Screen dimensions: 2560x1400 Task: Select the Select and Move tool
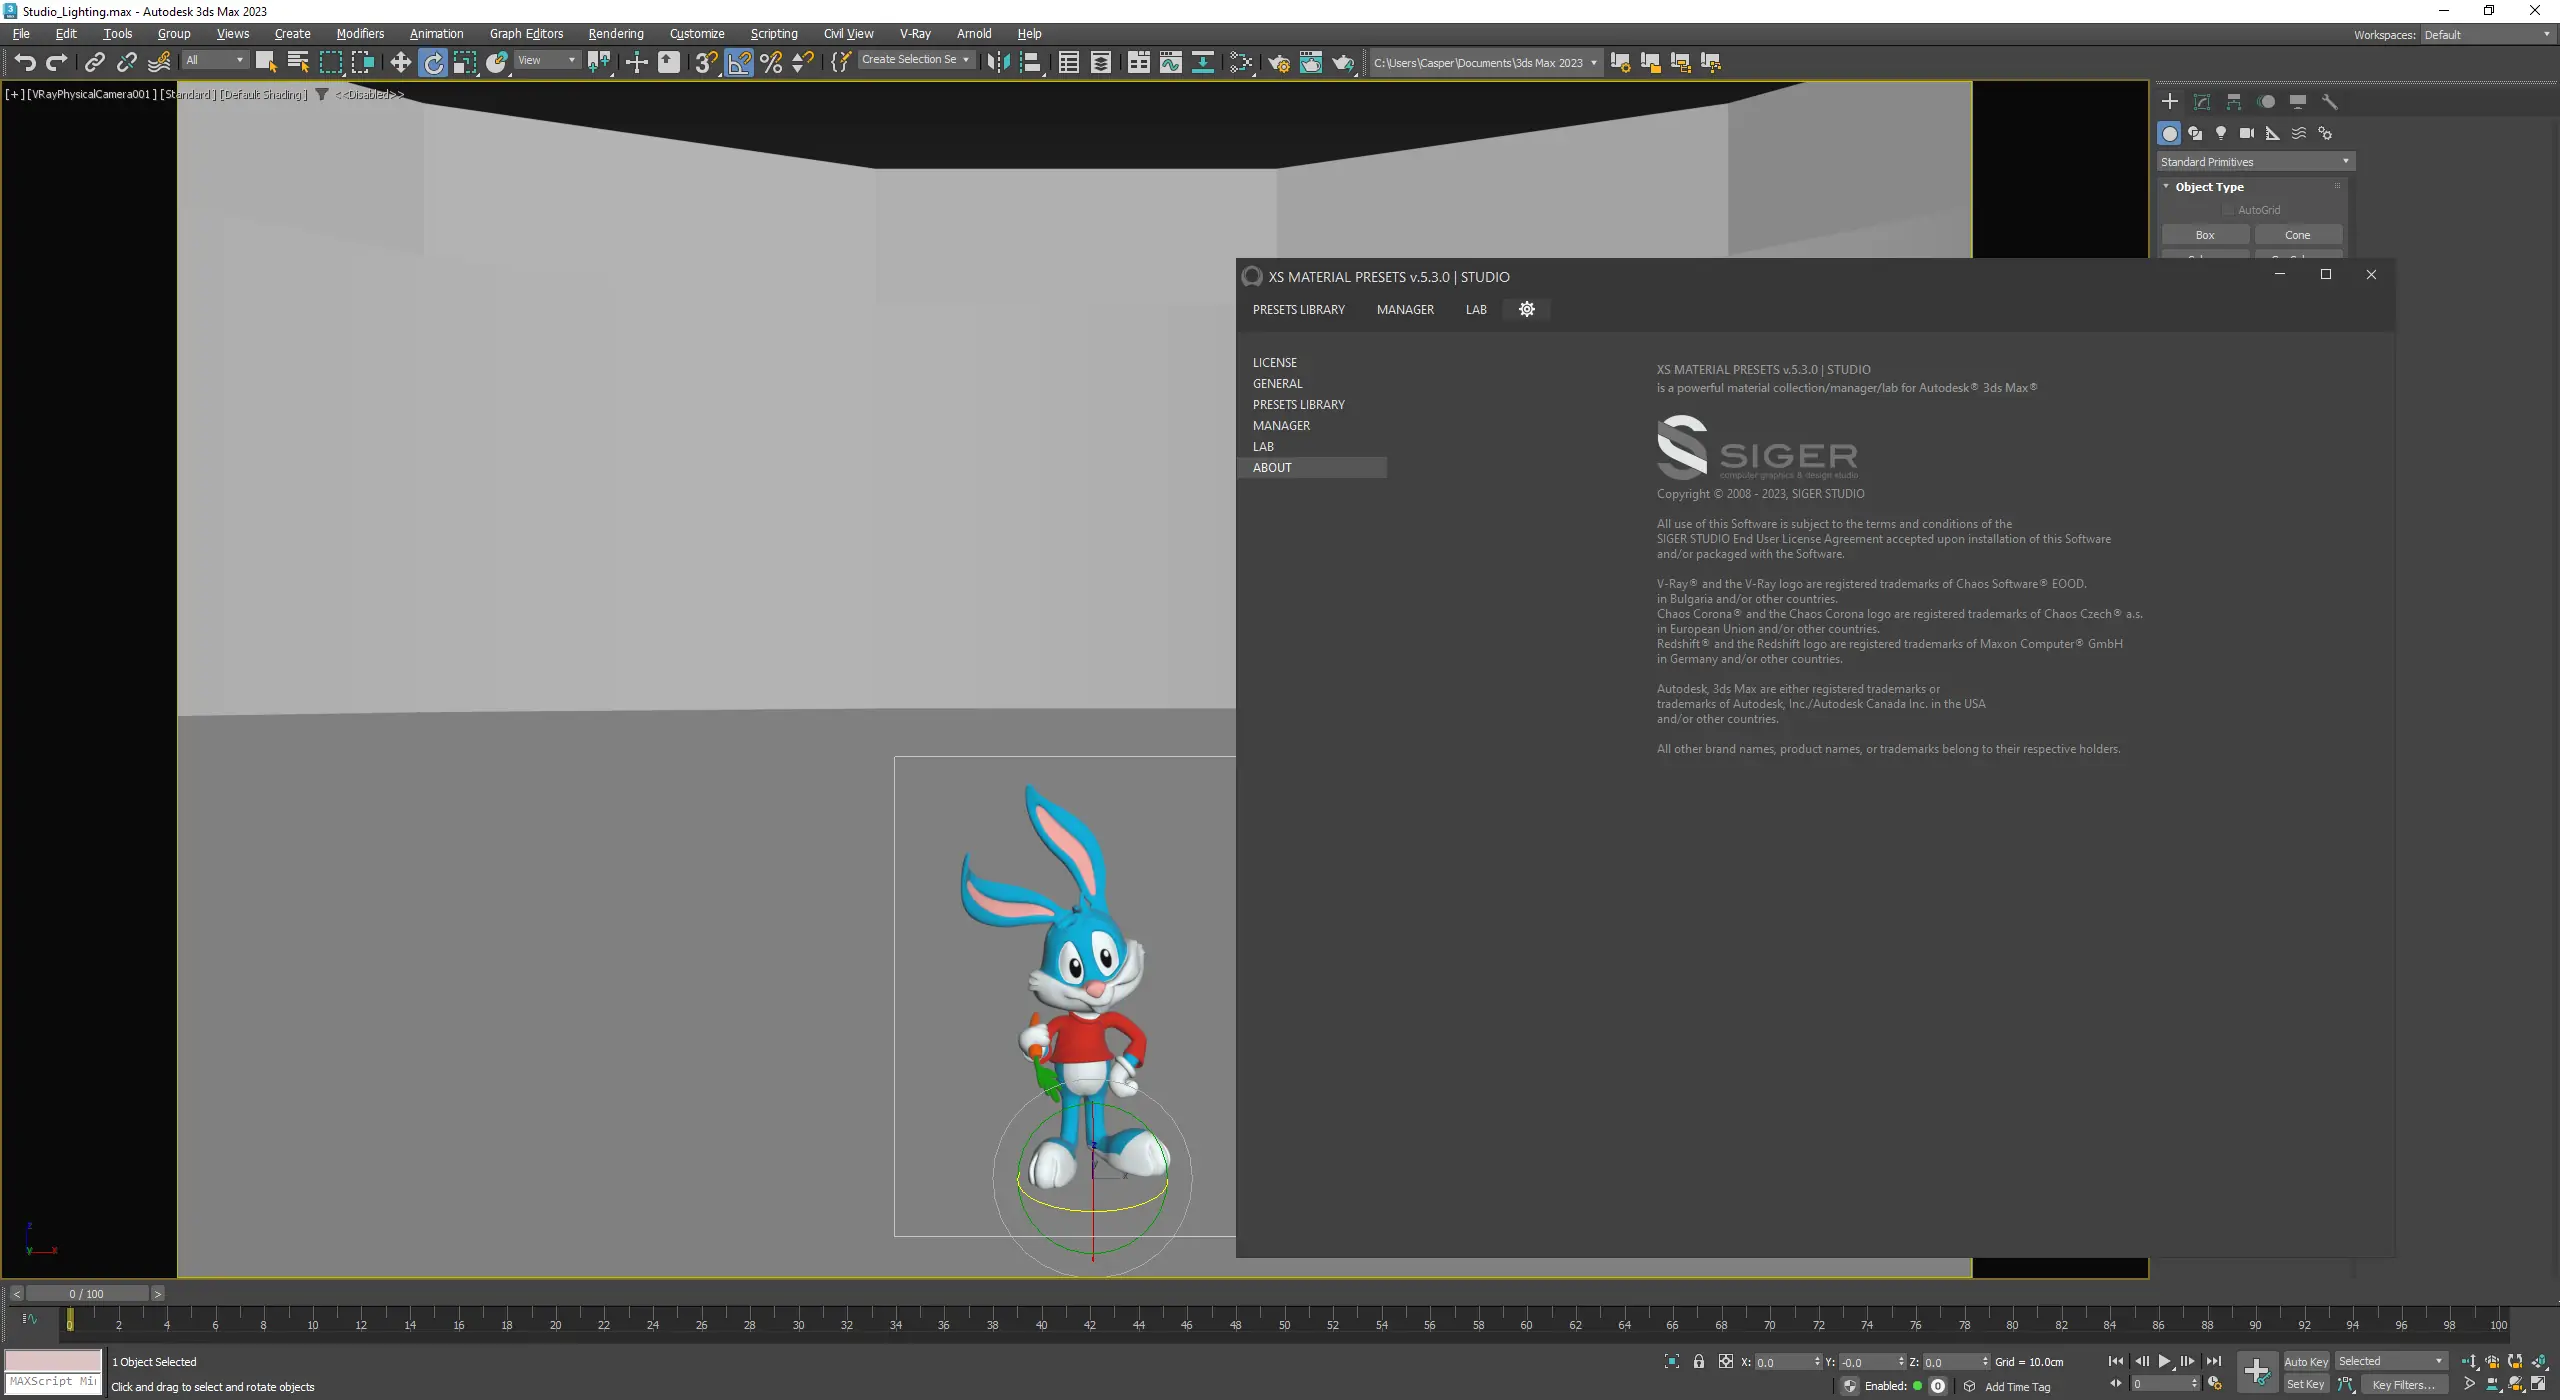pos(400,63)
